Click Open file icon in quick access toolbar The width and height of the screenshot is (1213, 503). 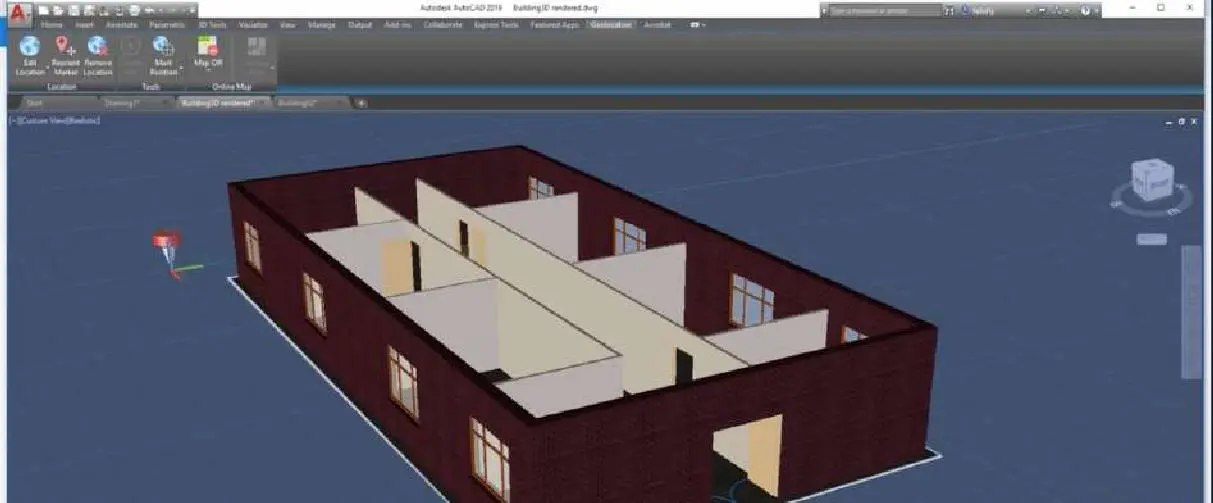pyautogui.click(x=59, y=9)
